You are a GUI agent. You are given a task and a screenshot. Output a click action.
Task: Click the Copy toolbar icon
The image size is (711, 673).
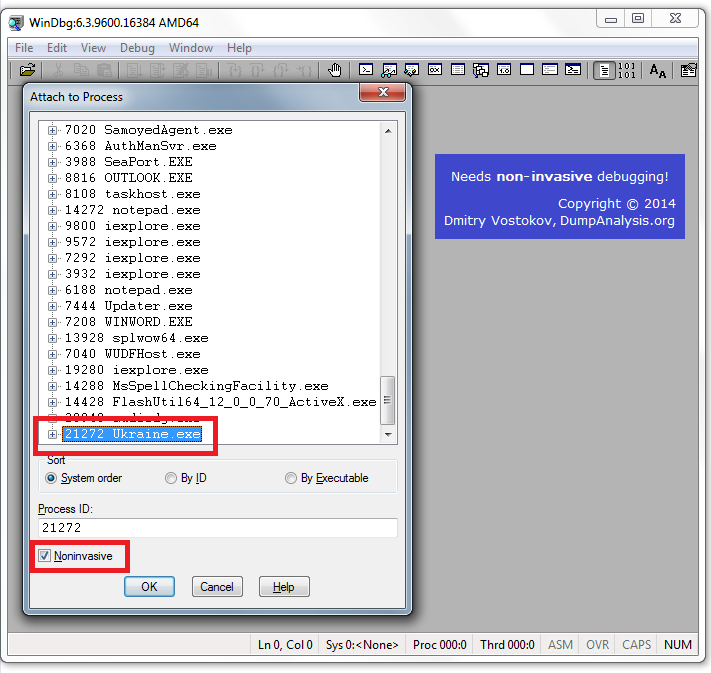coord(81,70)
